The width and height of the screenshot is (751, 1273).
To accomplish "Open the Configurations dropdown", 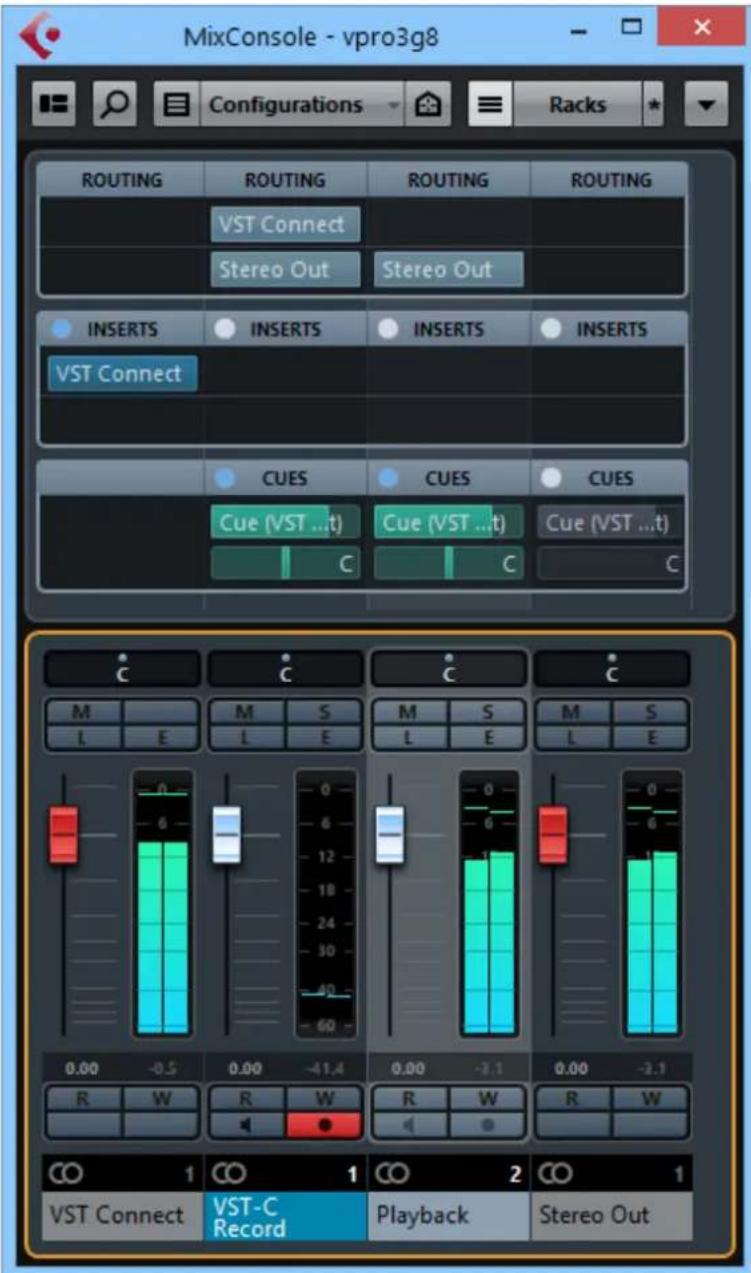I will 301,105.
